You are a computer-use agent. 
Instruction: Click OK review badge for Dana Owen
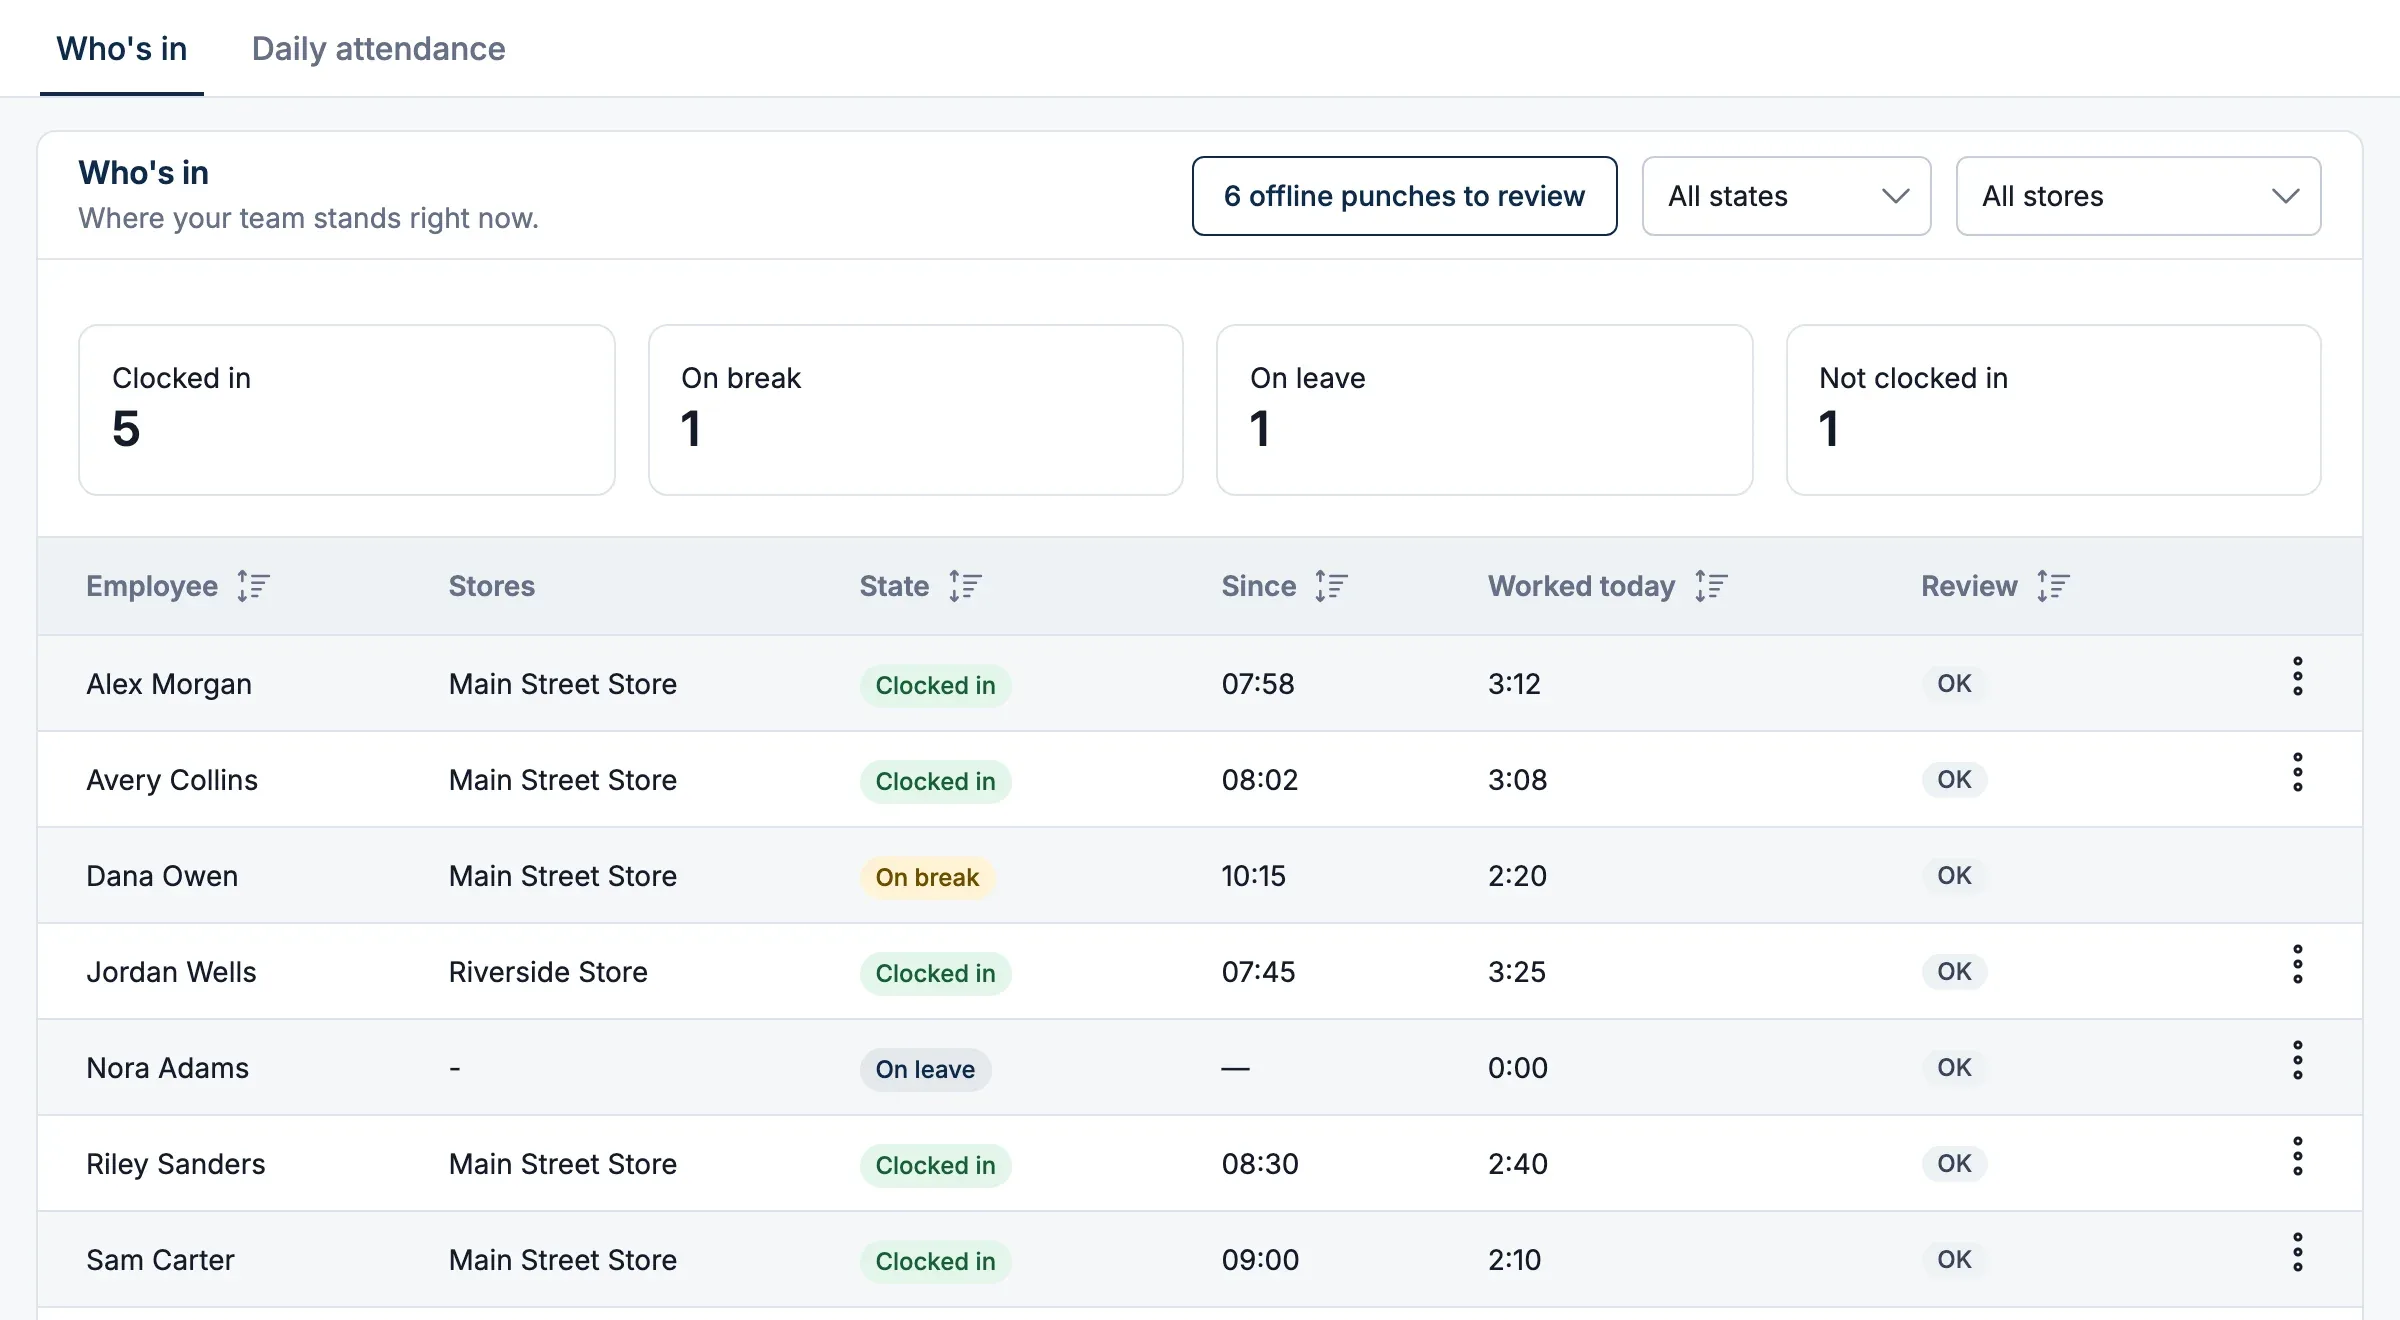pyautogui.click(x=1954, y=876)
